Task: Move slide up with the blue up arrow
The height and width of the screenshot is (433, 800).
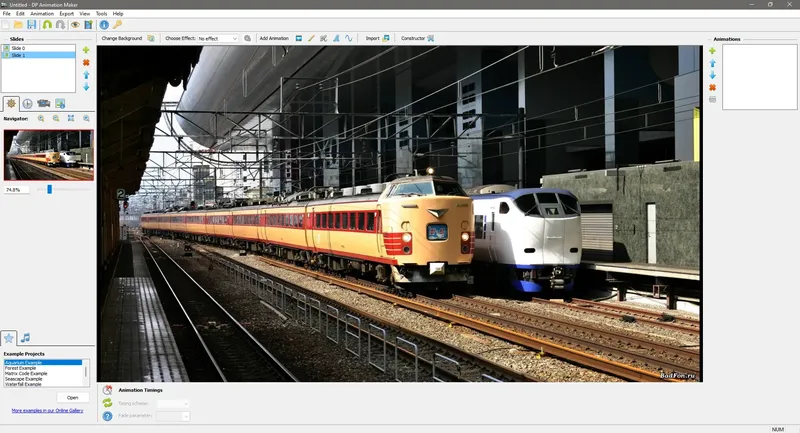Action: (86, 75)
